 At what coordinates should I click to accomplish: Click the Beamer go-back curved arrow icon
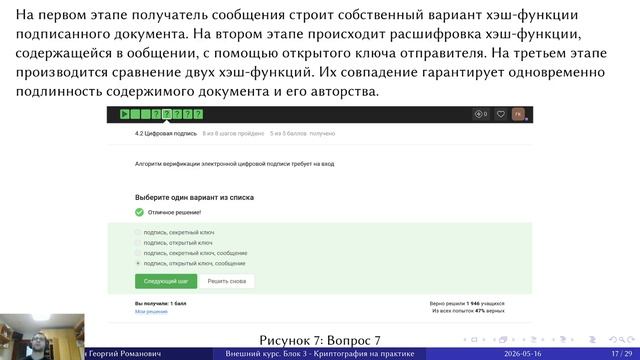pos(613,340)
